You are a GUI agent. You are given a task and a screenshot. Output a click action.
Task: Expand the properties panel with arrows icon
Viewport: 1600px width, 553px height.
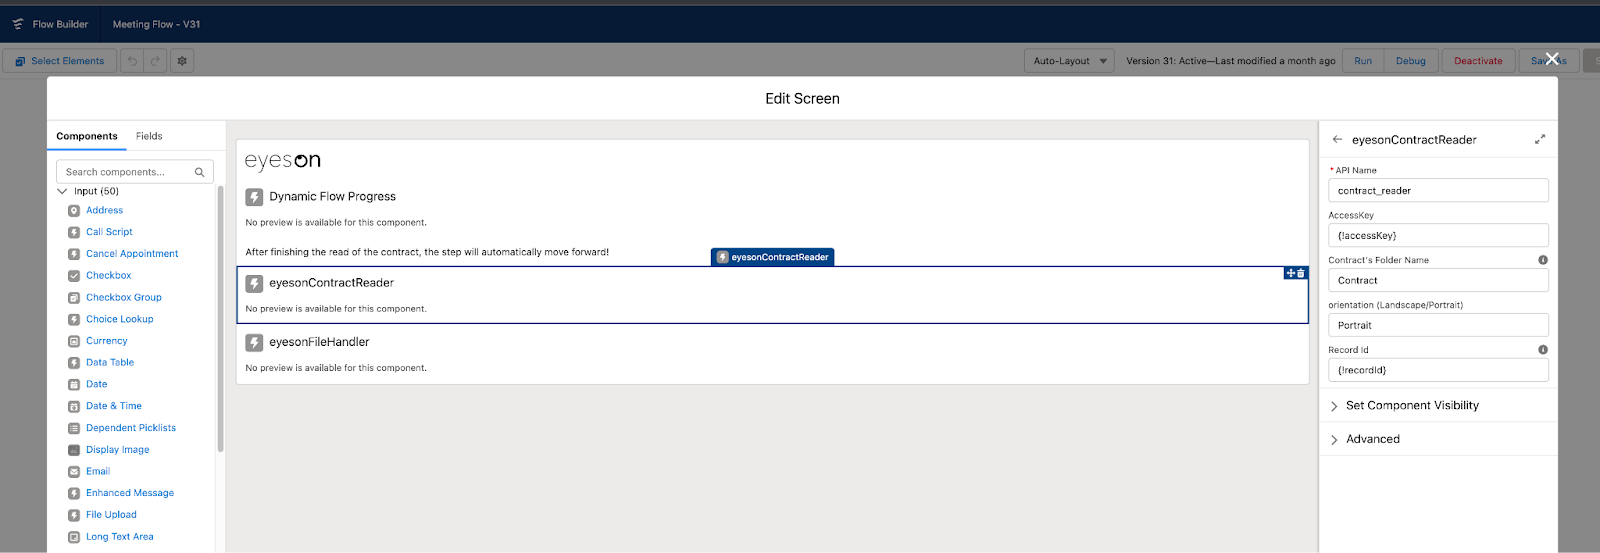pos(1540,140)
